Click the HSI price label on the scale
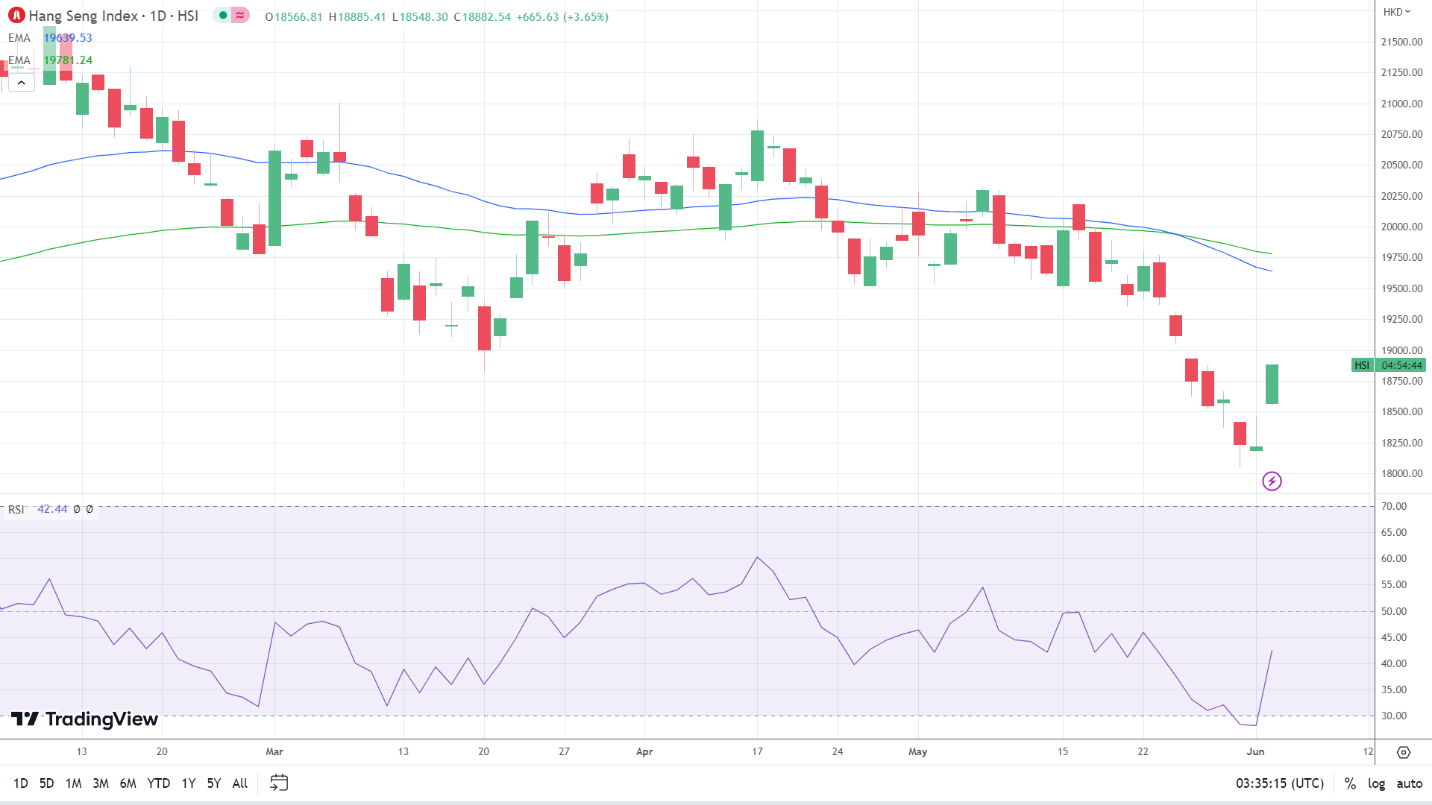Image resolution: width=1432 pixels, height=805 pixels. pyautogui.click(x=1362, y=366)
